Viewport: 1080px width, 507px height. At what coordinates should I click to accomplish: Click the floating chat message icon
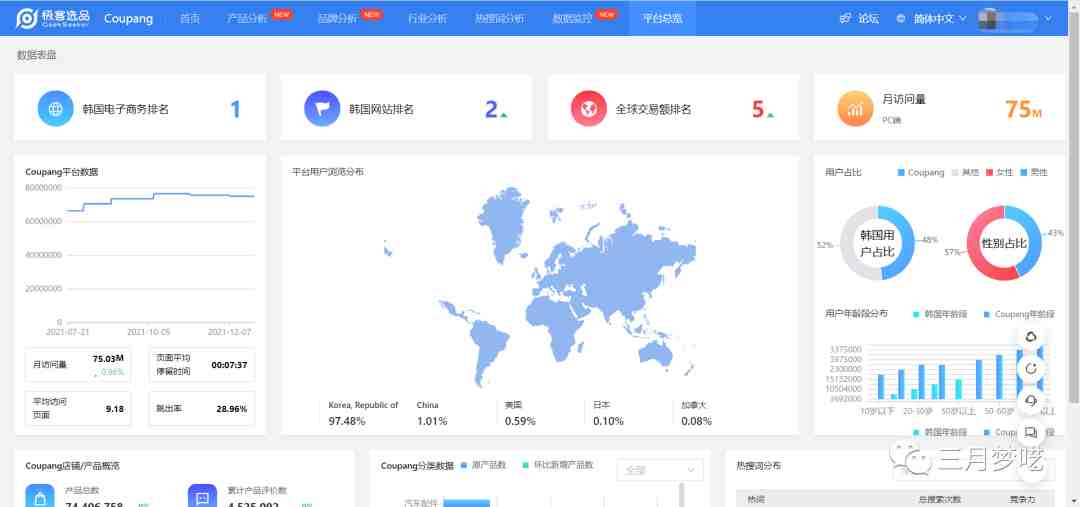(1031, 432)
